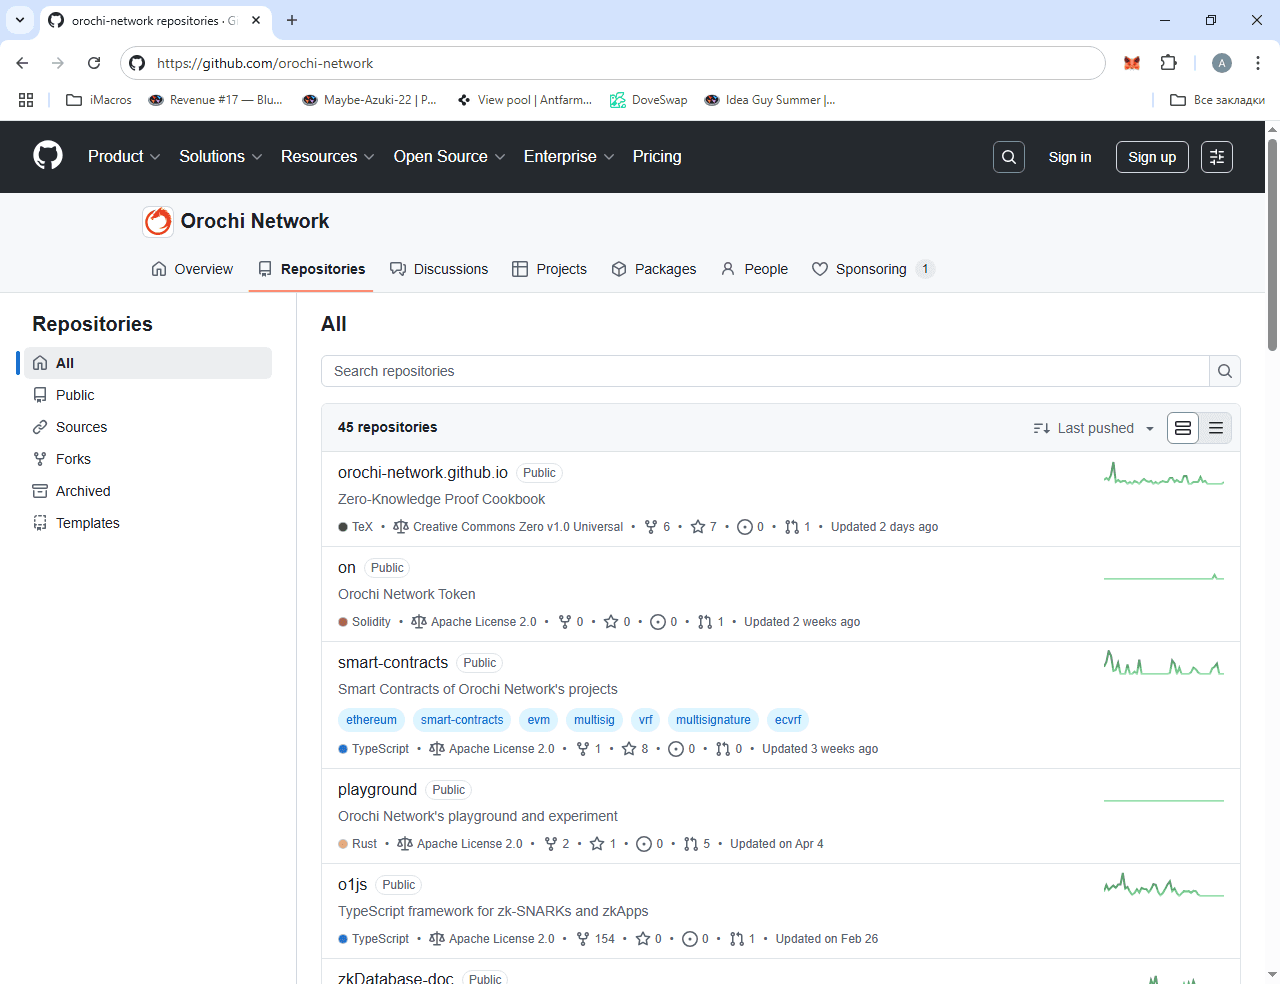Screen dimensions: 1280x984
Task: Open the playground repository link
Action: pos(377,790)
